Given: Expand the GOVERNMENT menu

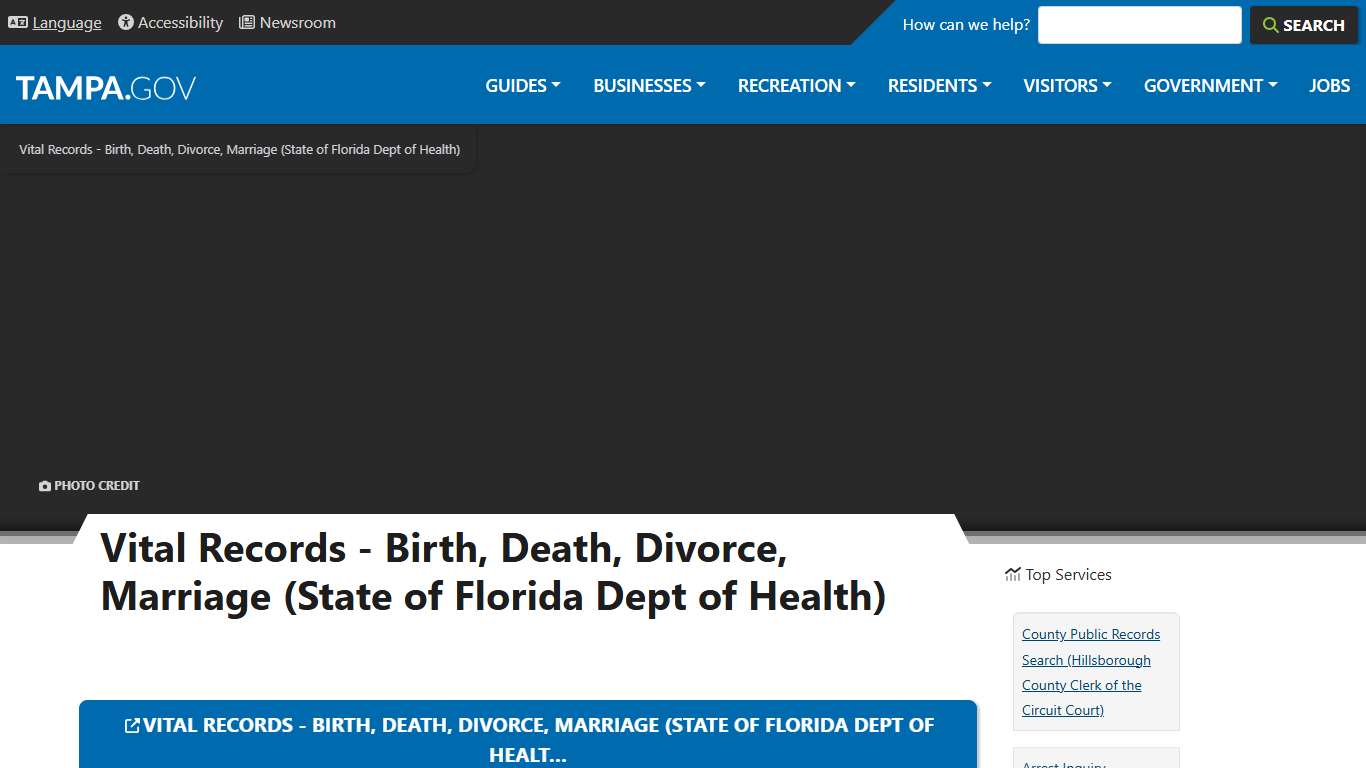Looking at the screenshot, I should pyautogui.click(x=1210, y=85).
